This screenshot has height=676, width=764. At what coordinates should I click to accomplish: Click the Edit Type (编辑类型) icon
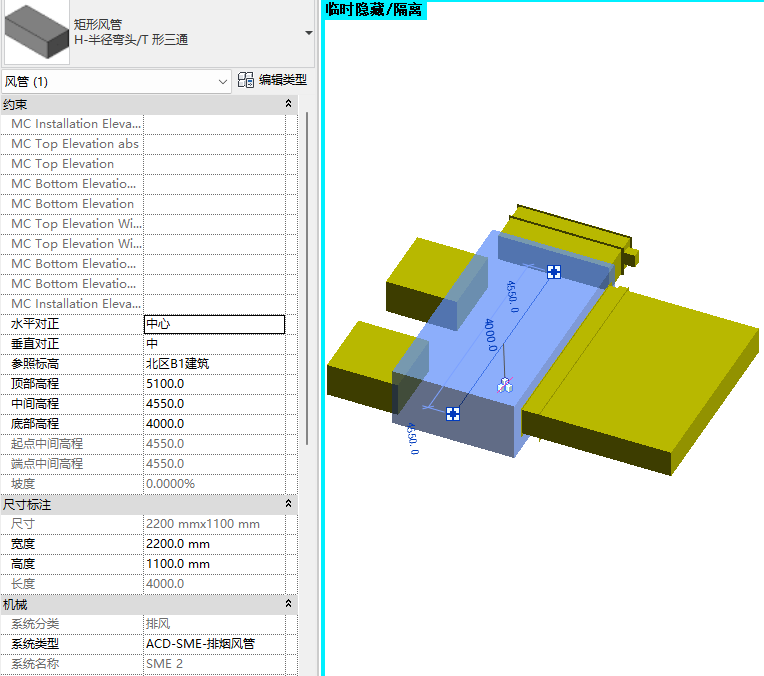246,80
